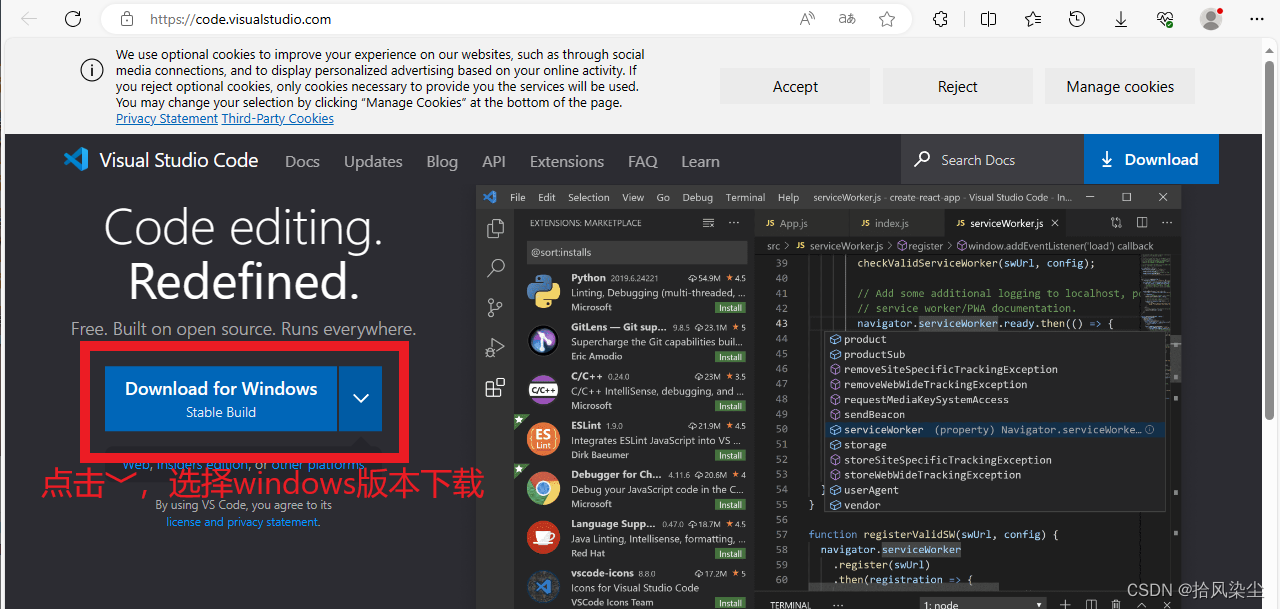Toggle the favorites star in the address bar
The width and height of the screenshot is (1280, 609).
click(x=887, y=19)
